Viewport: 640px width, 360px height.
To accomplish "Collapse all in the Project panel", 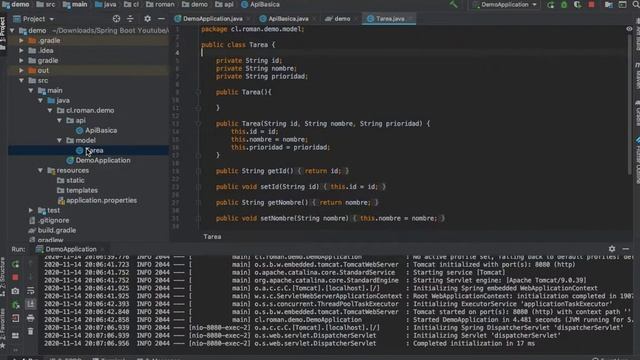I will point(130,19).
